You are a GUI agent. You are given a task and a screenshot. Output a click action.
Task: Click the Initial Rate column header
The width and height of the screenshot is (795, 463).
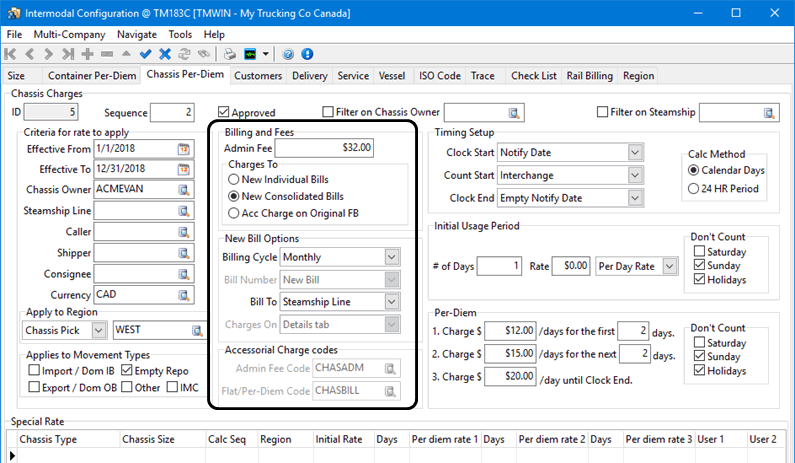(340, 439)
